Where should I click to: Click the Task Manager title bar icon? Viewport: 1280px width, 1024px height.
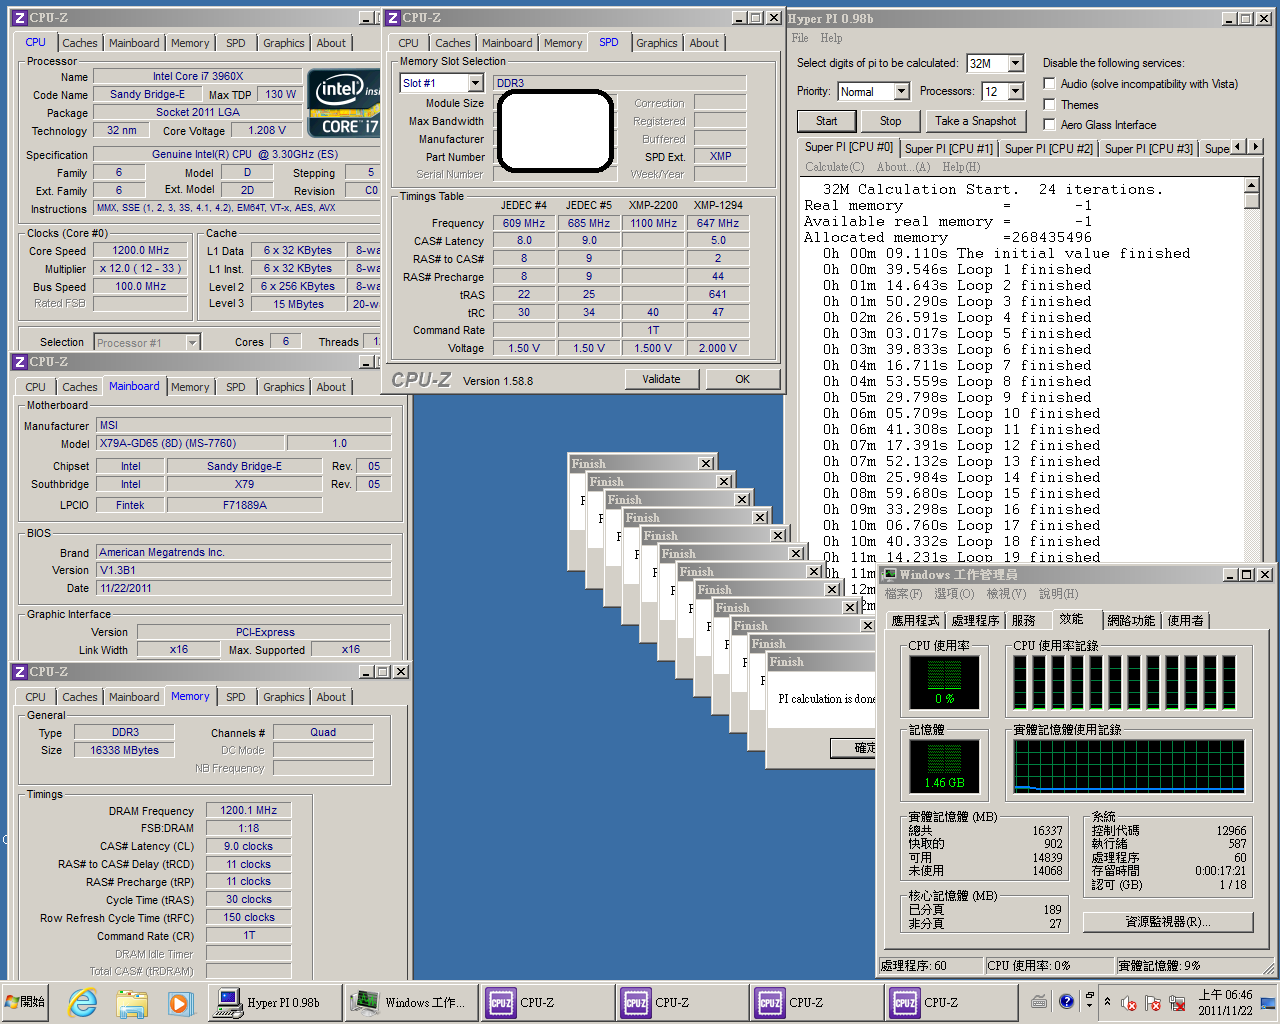(x=889, y=575)
